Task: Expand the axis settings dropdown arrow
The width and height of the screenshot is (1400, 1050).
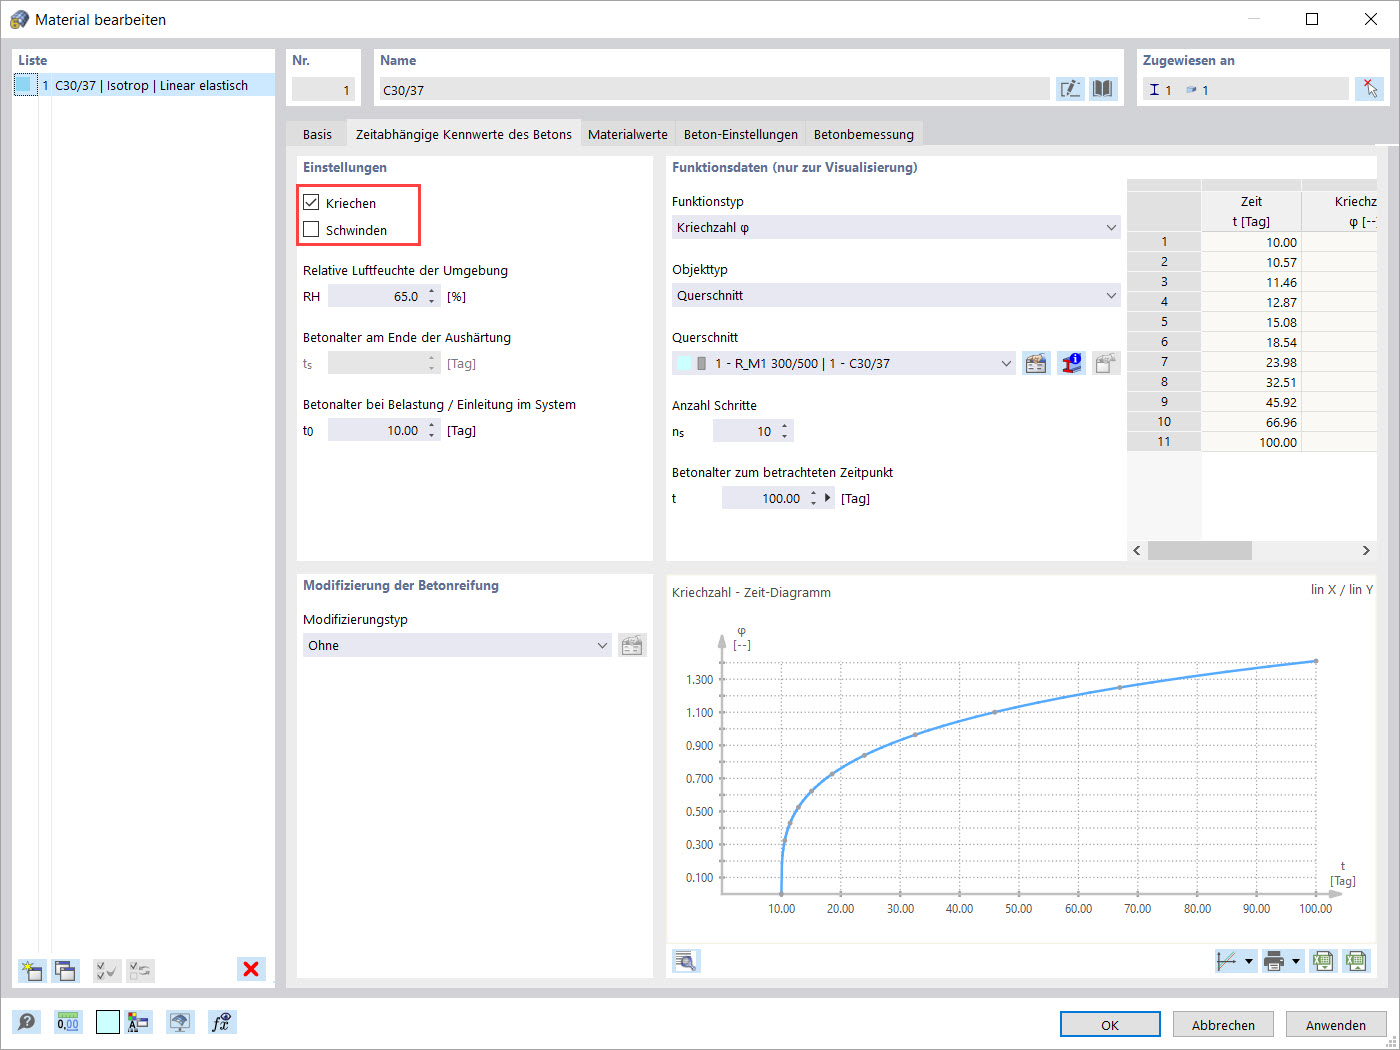Action: pos(1249,962)
